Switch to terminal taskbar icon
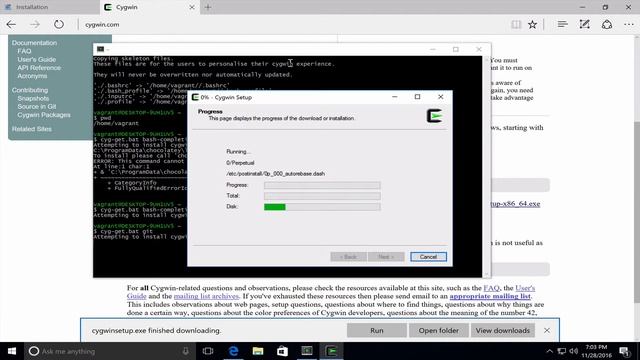 (307, 351)
